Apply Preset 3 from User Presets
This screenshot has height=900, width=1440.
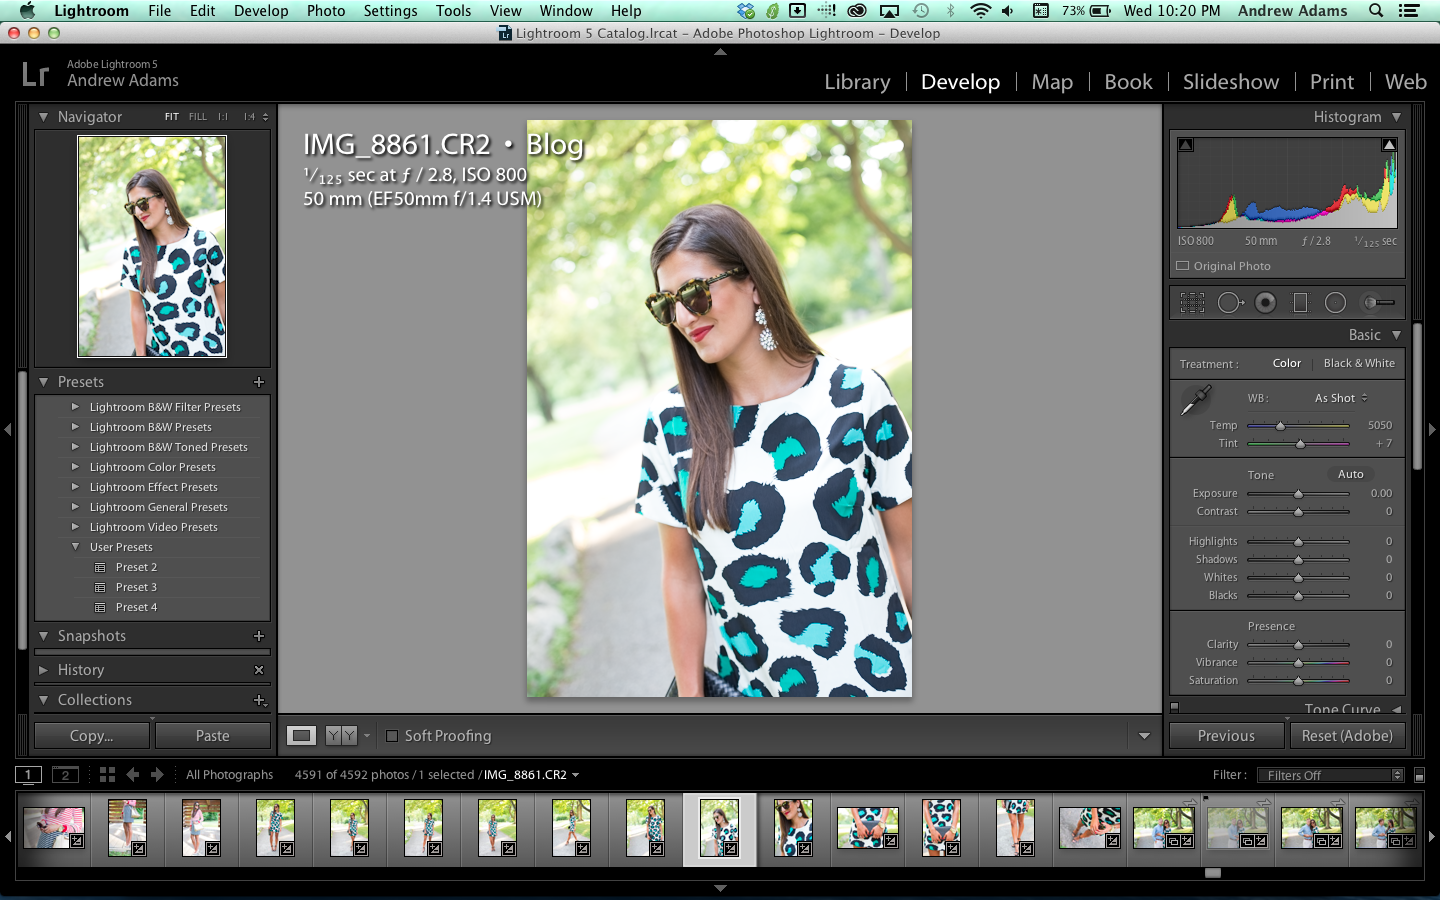pyautogui.click(x=136, y=587)
